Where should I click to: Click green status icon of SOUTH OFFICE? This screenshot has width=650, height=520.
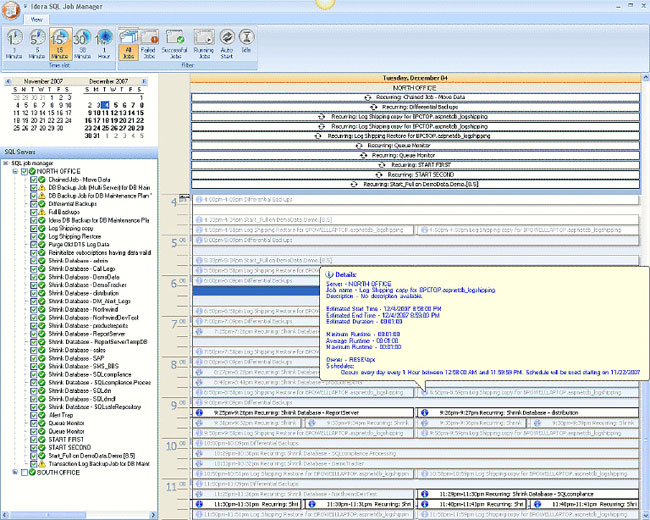33,472
